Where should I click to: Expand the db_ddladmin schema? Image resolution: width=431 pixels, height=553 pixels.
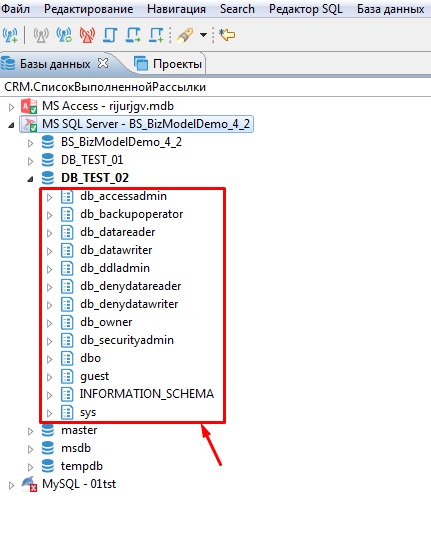pyautogui.click(x=50, y=269)
